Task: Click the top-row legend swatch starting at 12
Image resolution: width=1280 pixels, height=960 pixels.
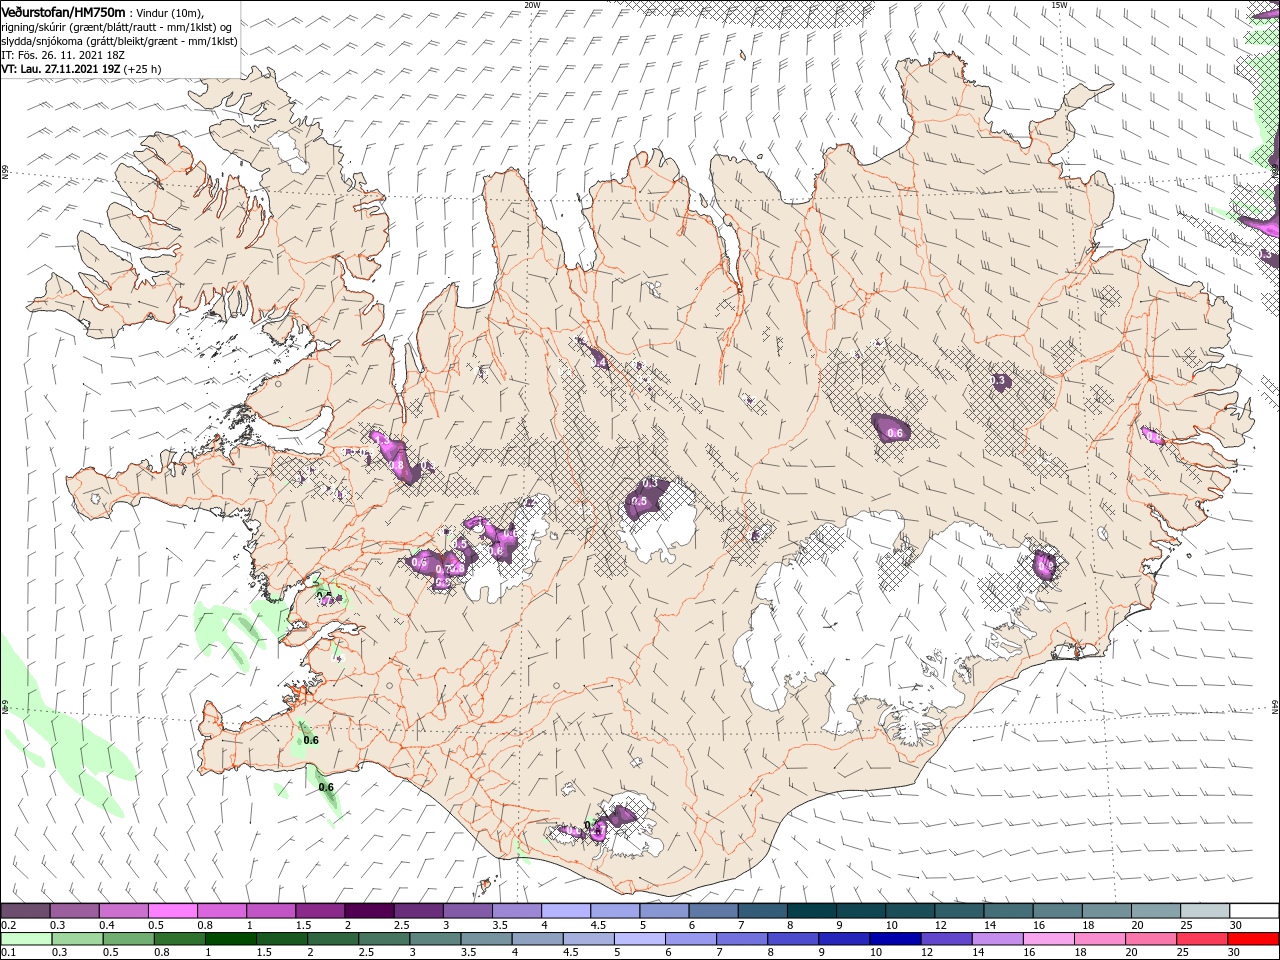Action: coord(959,911)
